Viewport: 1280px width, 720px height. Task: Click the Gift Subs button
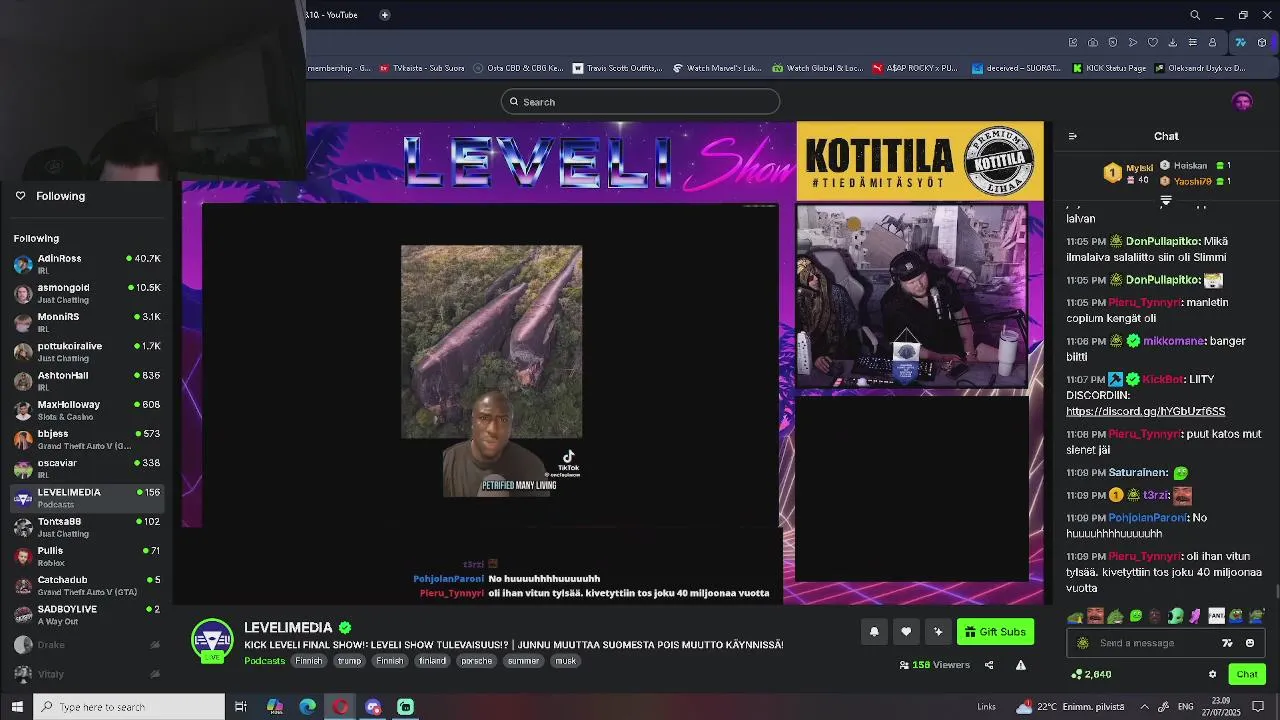click(x=995, y=632)
